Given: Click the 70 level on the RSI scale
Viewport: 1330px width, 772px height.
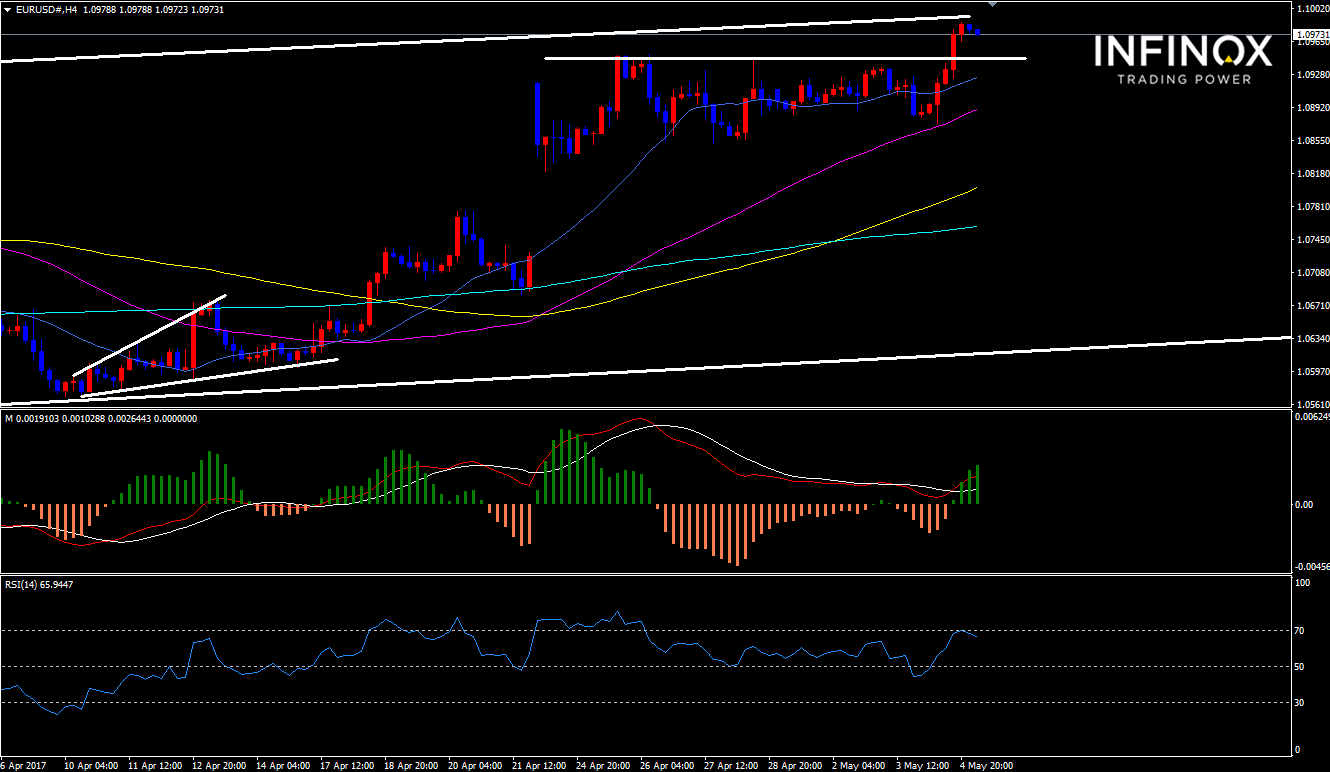Looking at the screenshot, I should pos(1300,631).
